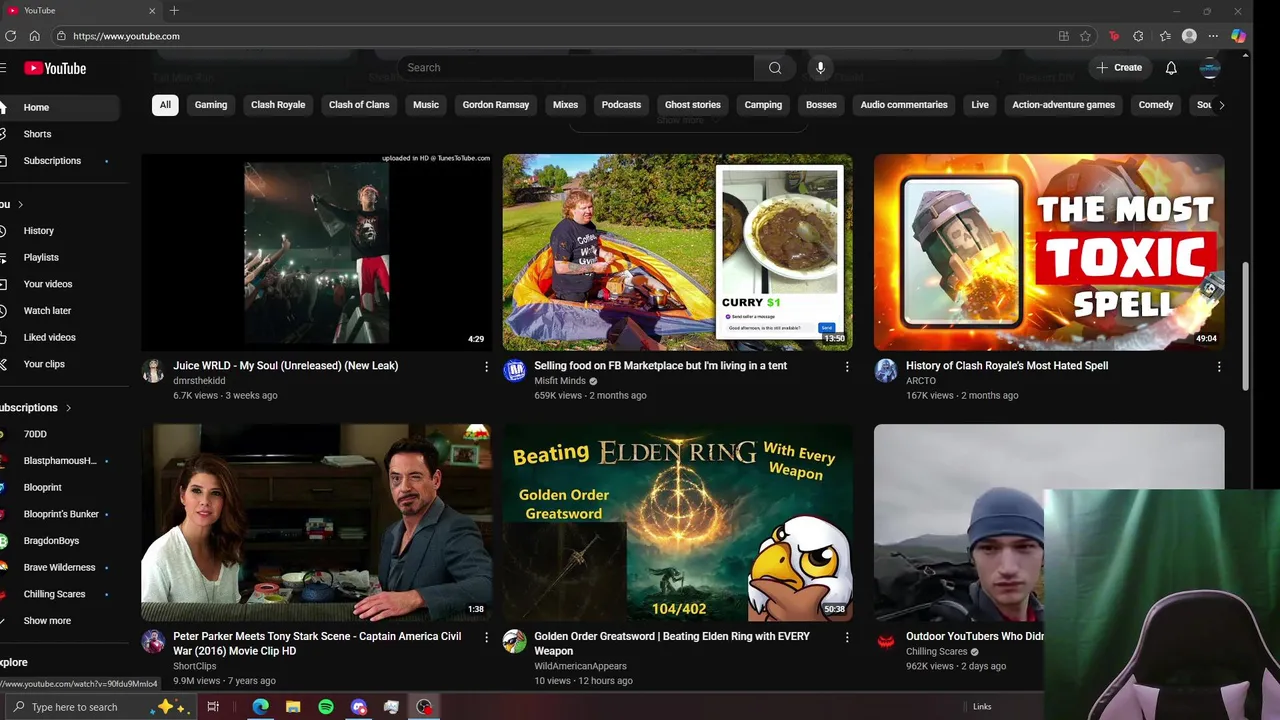Click the Juice WRLD video thumbnail

point(317,252)
